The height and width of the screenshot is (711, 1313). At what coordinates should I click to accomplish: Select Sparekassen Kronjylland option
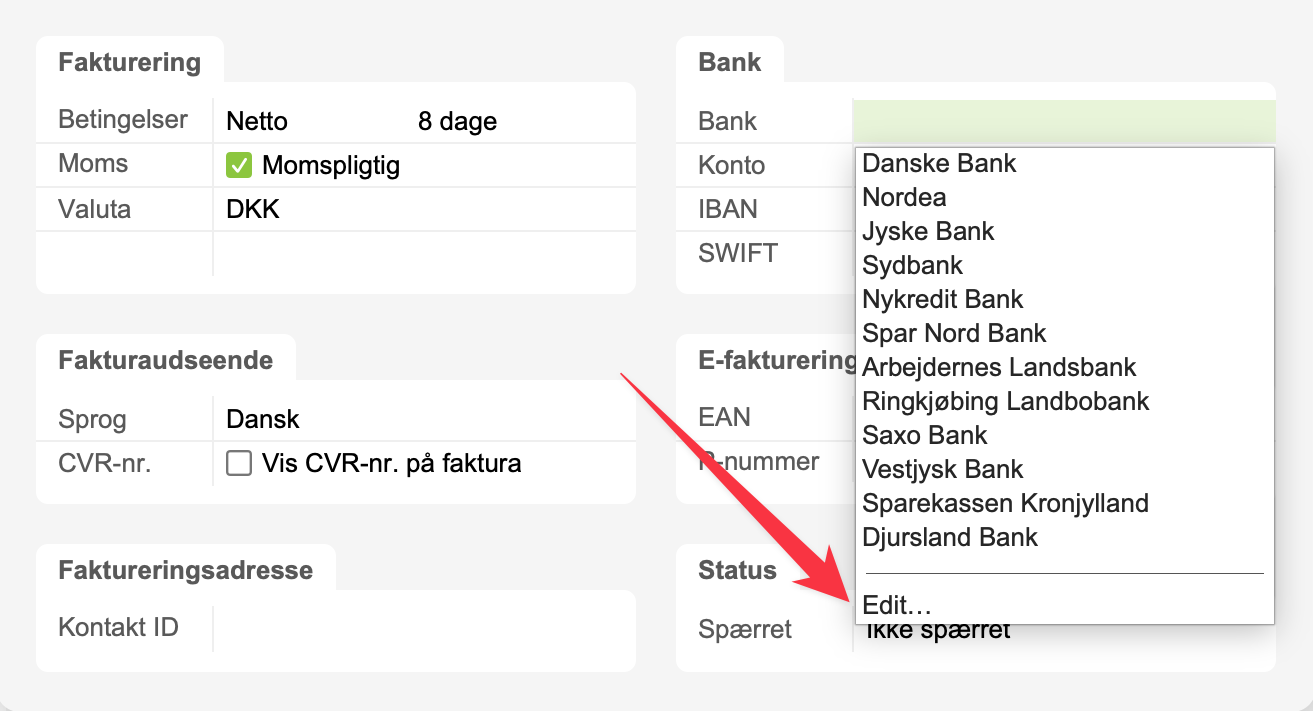(1005, 503)
